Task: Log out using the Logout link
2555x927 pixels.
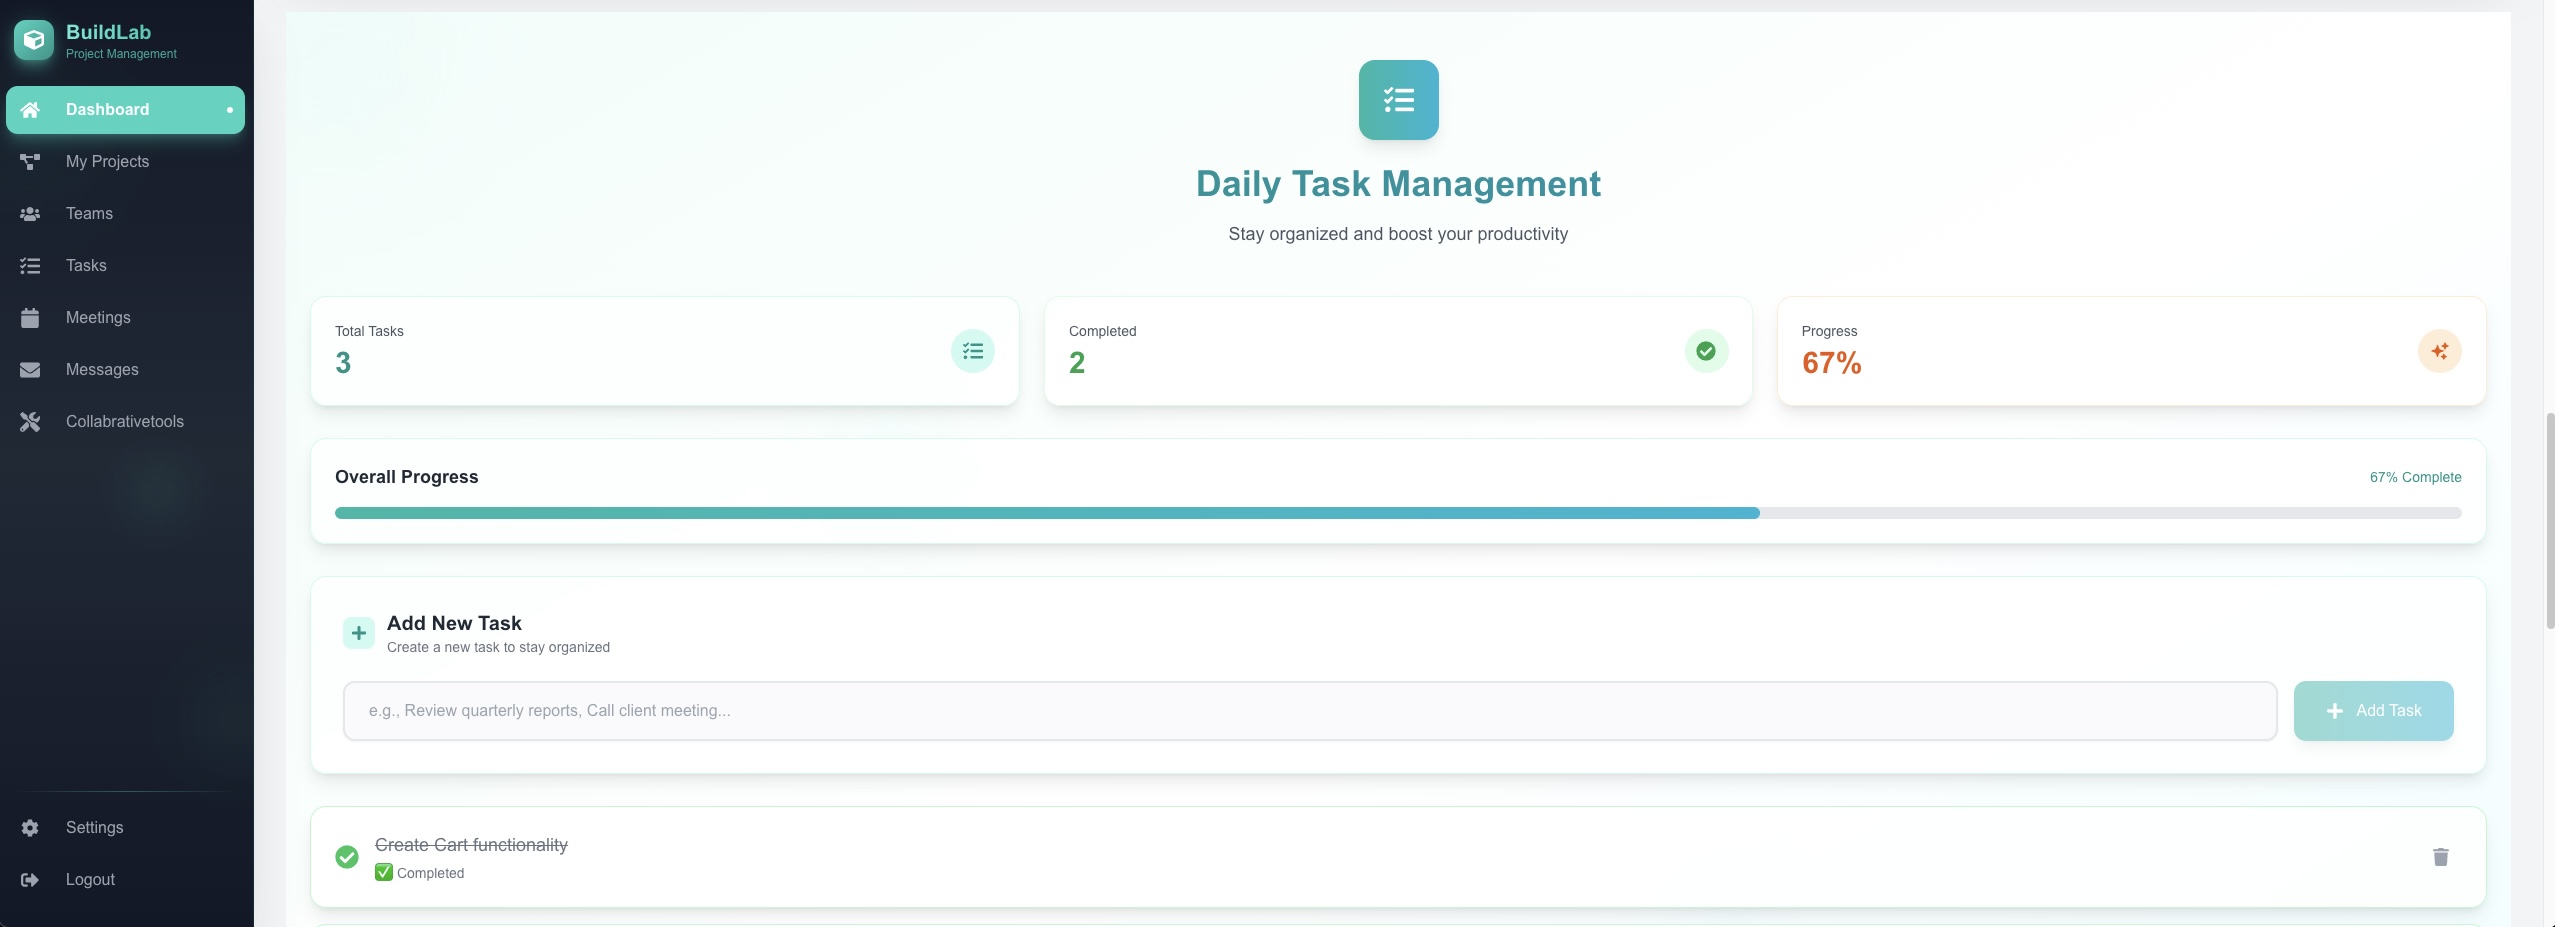Action: pyautogui.click(x=90, y=880)
